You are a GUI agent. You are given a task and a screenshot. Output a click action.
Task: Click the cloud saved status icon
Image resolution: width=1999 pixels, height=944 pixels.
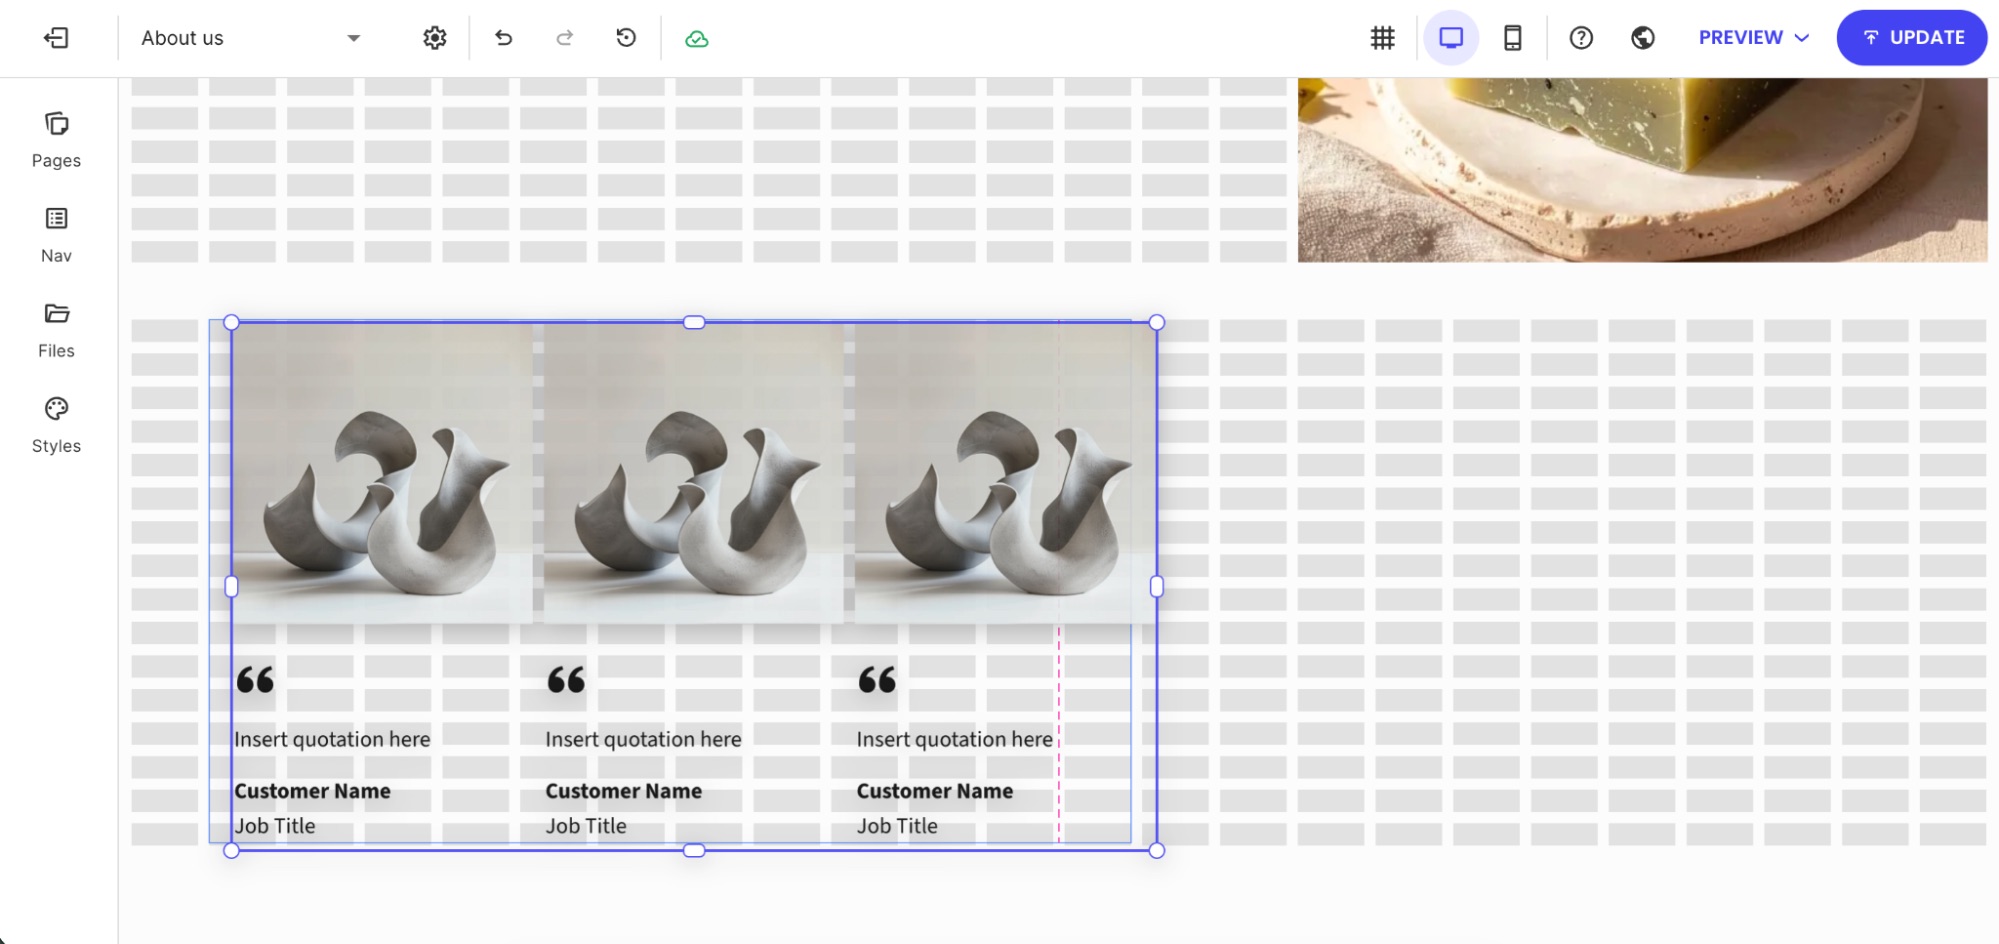coord(697,39)
